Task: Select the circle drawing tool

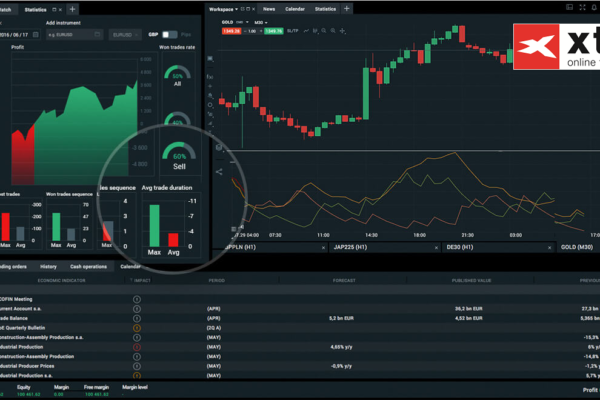Action: (210, 105)
